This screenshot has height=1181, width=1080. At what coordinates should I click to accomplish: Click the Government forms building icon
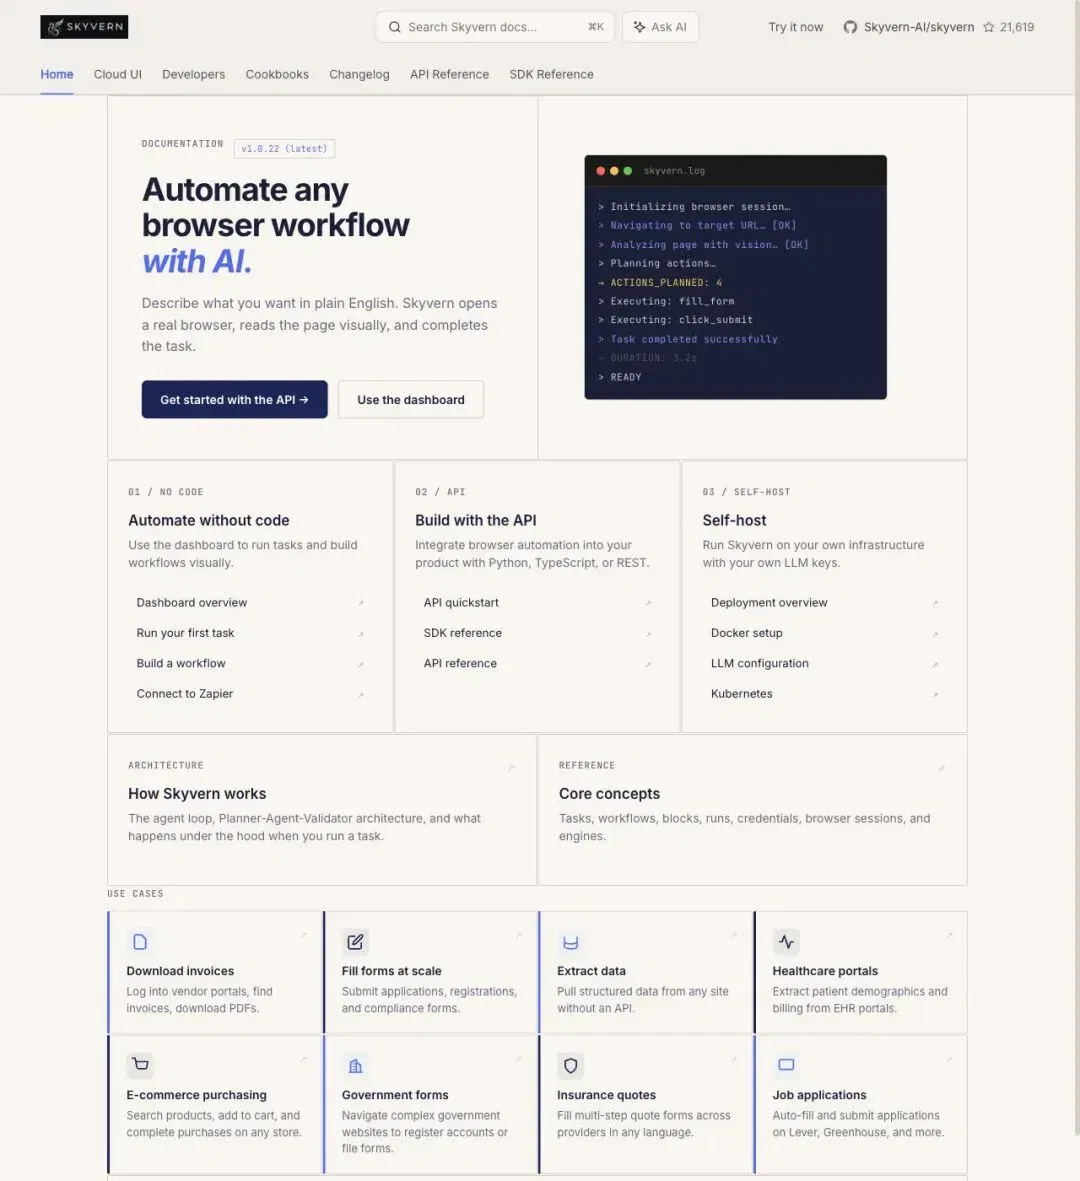(x=355, y=1065)
